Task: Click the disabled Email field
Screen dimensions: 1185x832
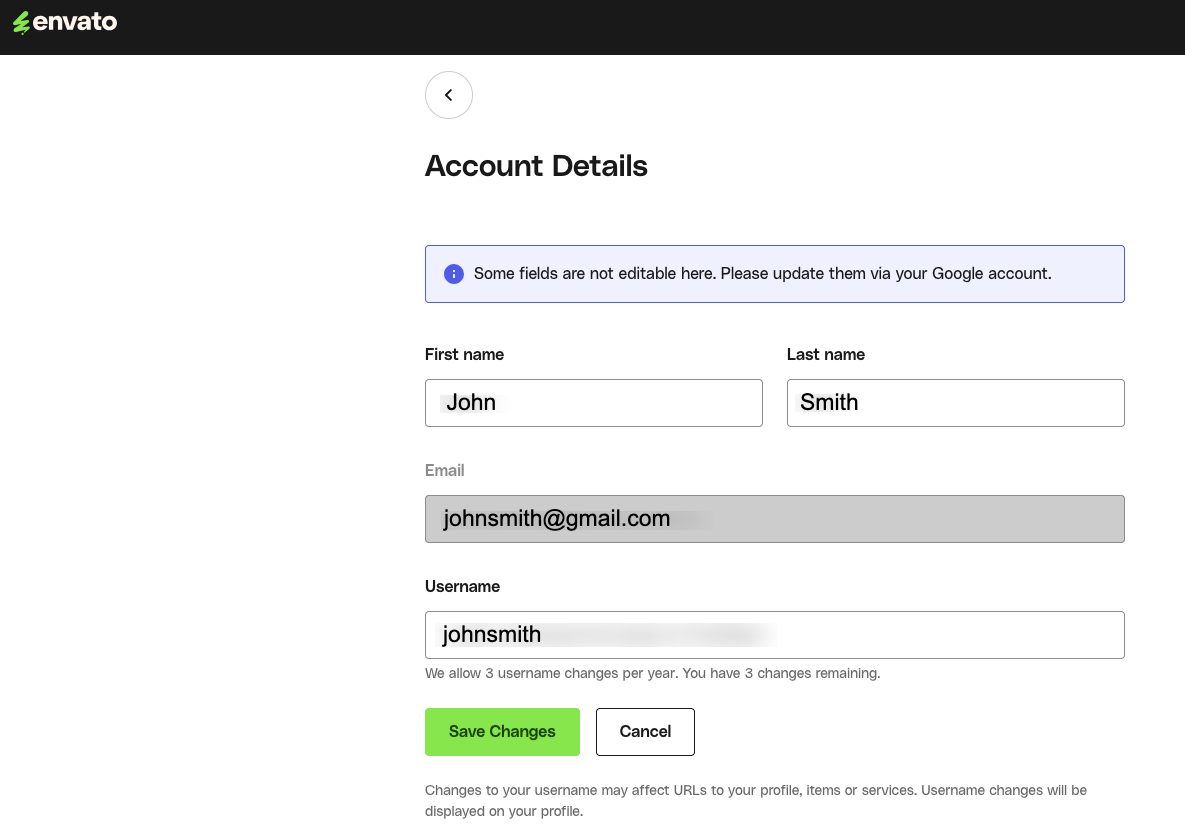Action: [774, 518]
